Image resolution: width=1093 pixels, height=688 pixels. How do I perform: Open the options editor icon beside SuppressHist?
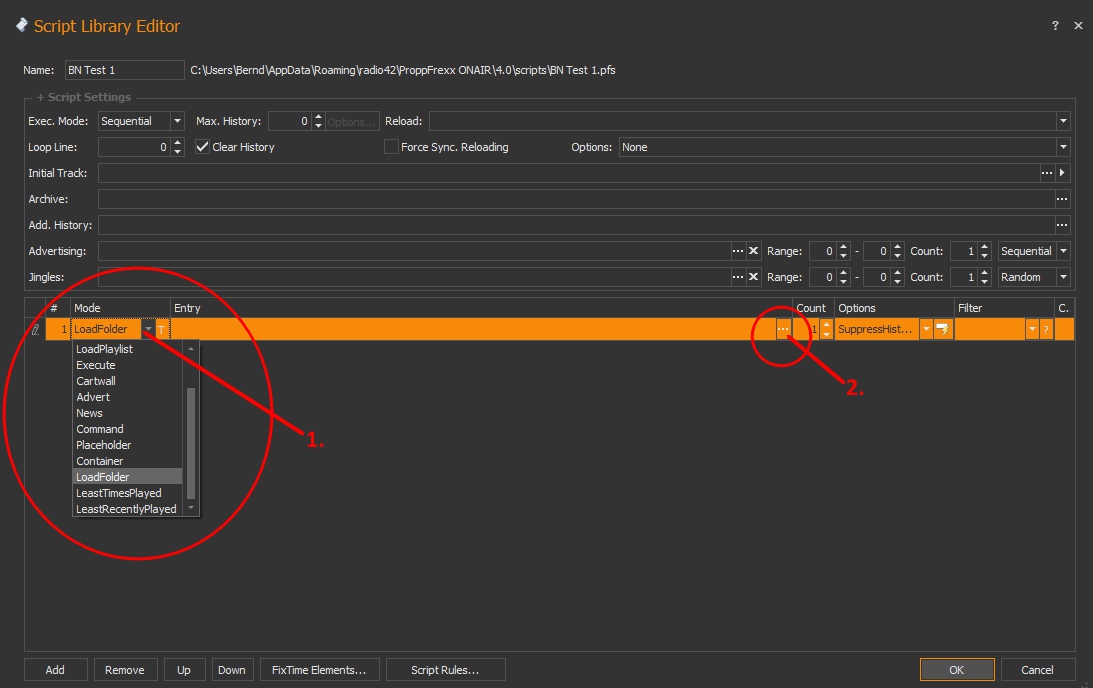[x=942, y=329]
